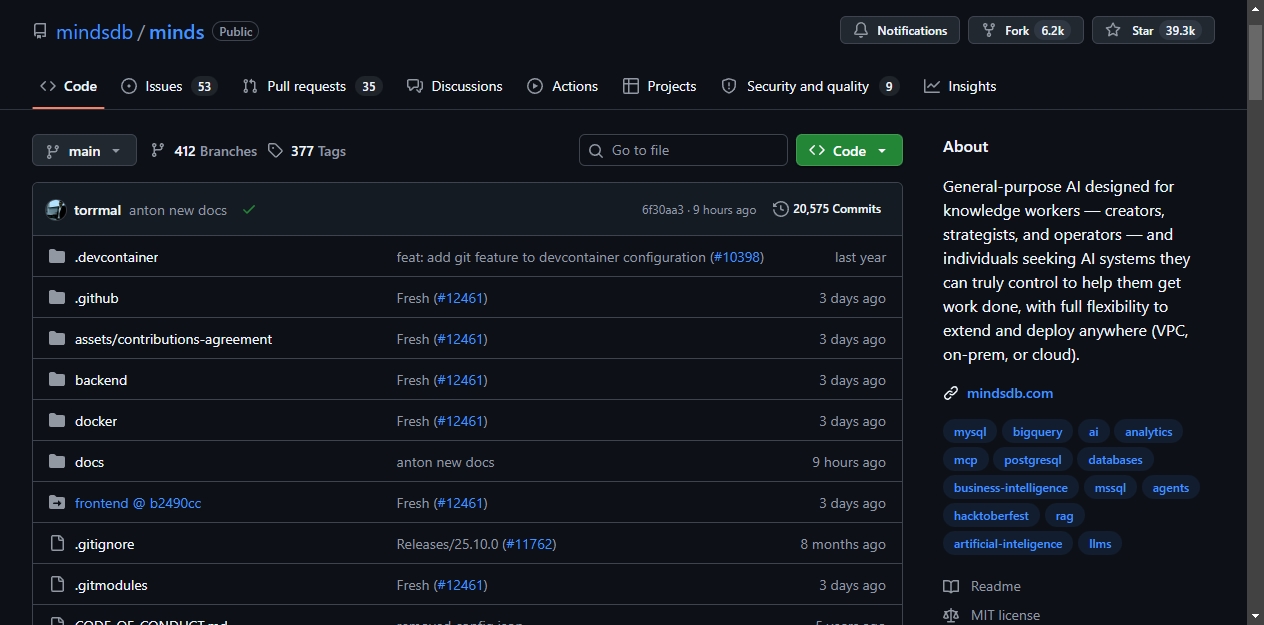Click the Readme book icon

951,586
